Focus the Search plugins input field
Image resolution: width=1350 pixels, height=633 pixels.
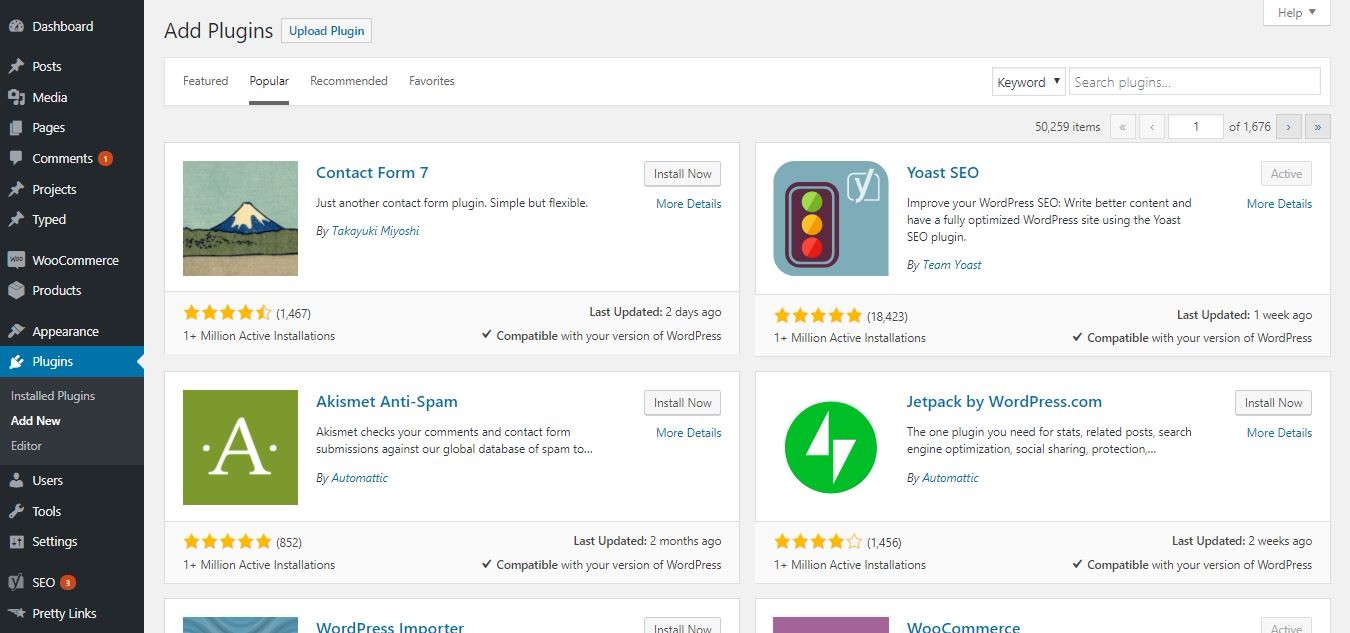point(1195,82)
